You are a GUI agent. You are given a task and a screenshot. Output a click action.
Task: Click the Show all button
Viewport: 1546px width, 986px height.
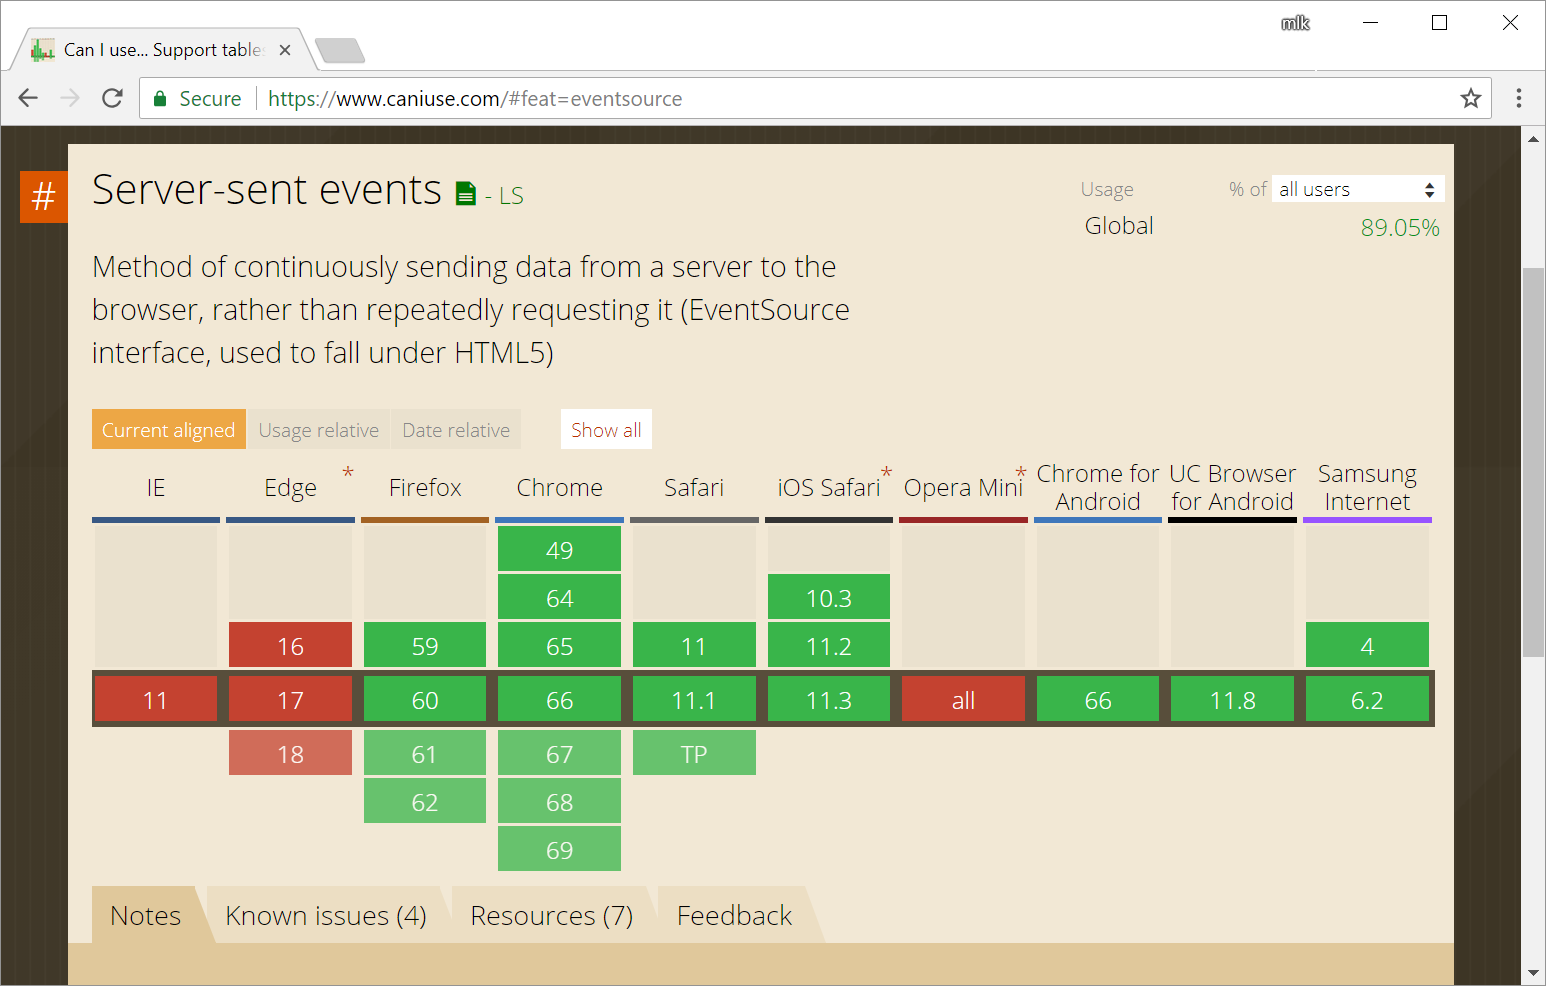606,429
